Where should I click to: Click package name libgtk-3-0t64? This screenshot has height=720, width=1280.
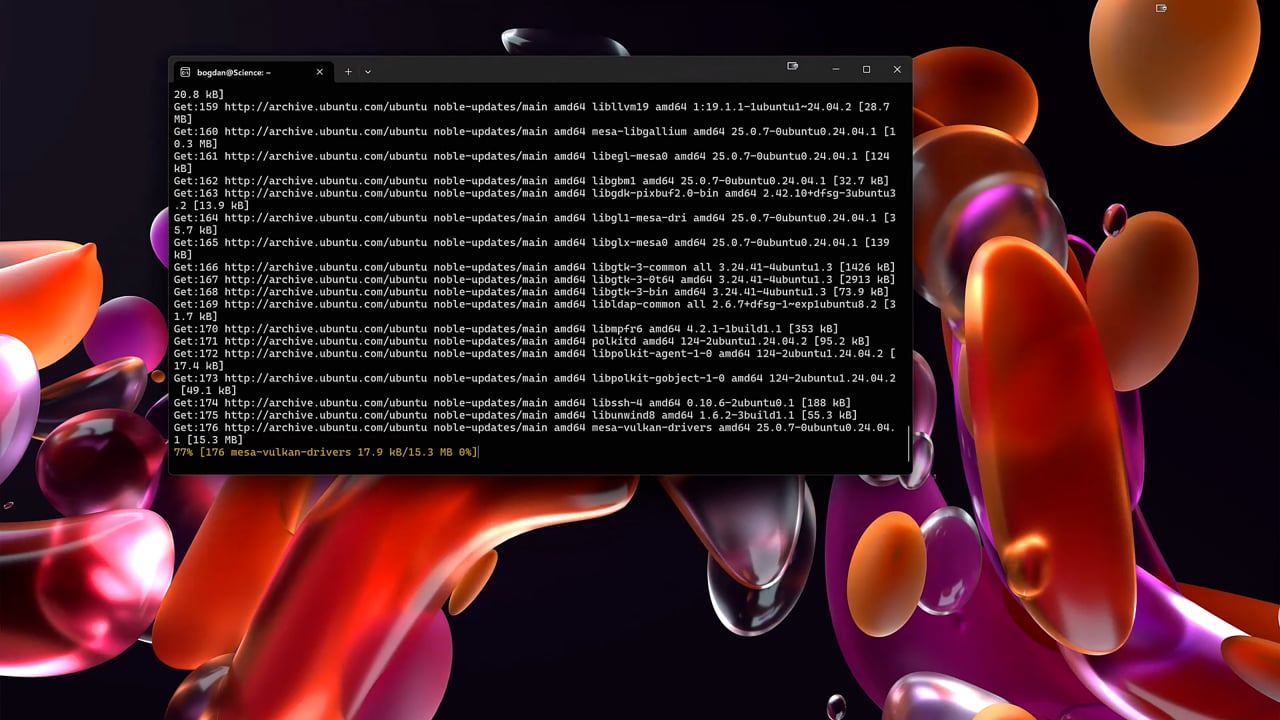(x=633, y=279)
